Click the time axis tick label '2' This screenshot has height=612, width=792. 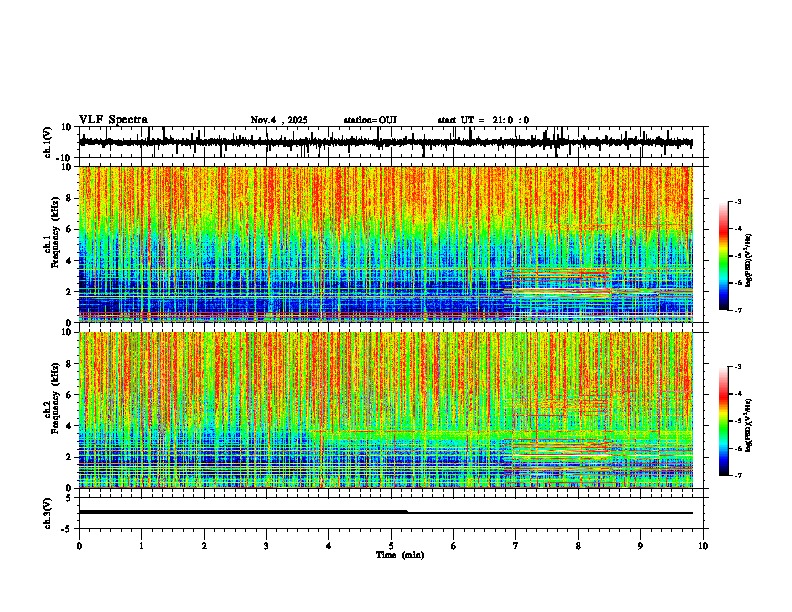(204, 546)
